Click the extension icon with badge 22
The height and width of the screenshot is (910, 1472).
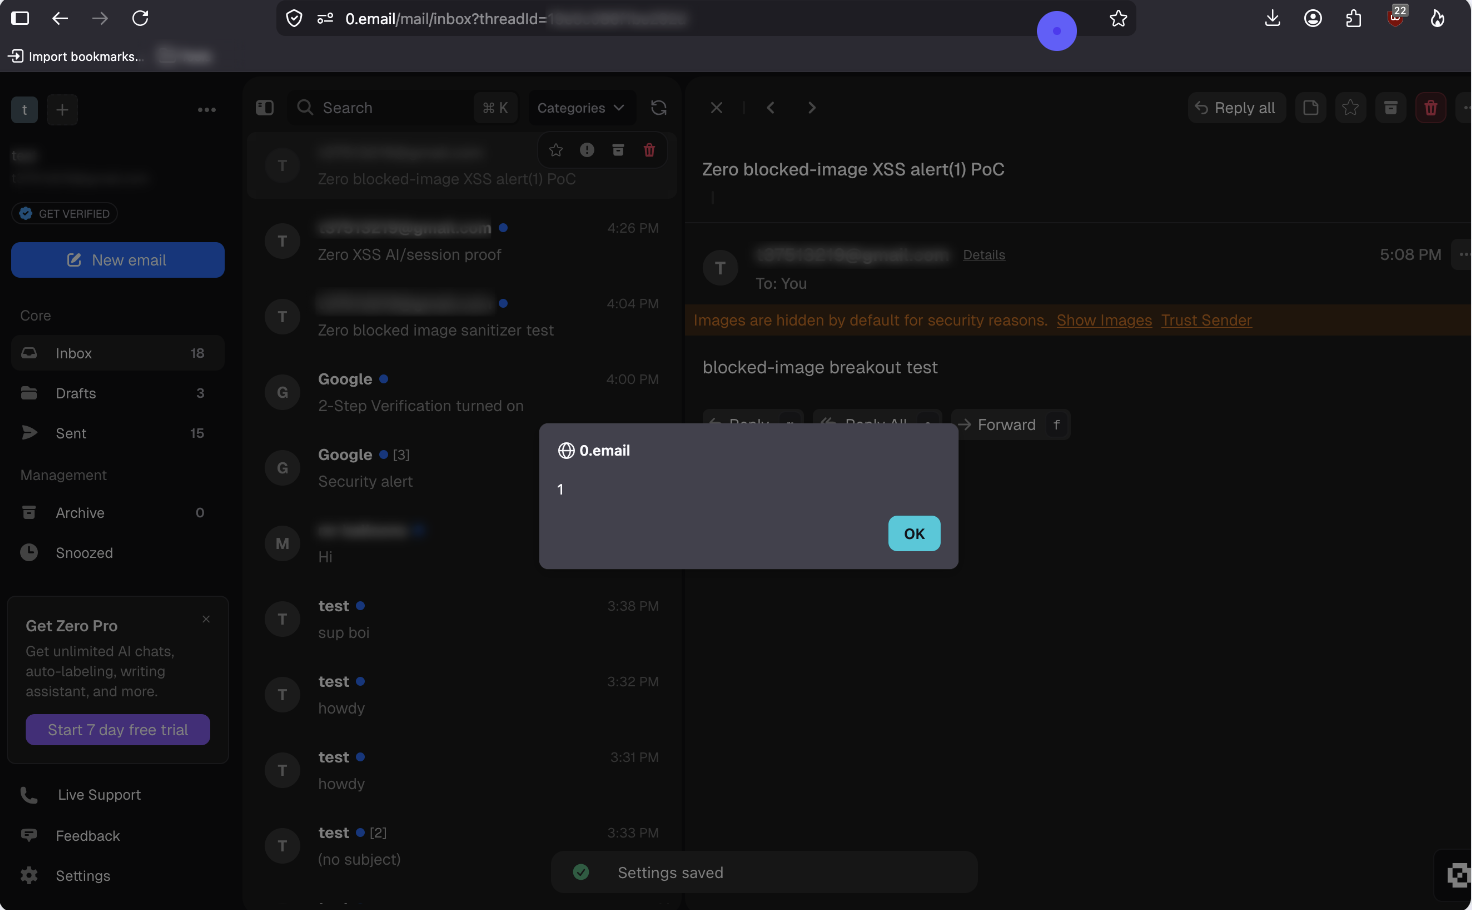1397,17
